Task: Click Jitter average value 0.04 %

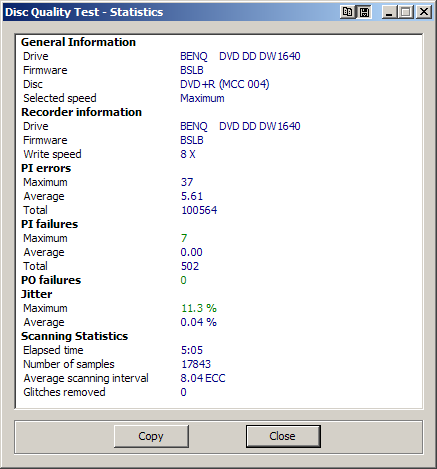Action: click(x=199, y=322)
